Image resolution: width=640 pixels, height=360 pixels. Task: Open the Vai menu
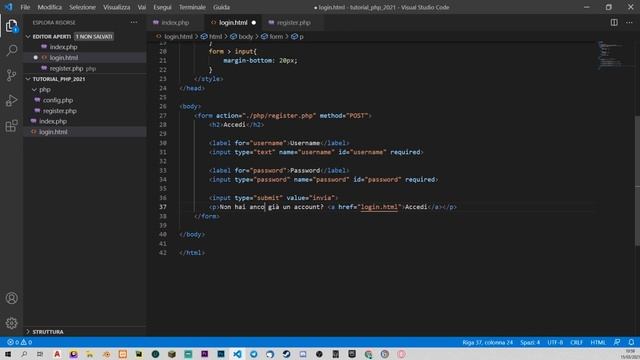[x=142, y=7]
